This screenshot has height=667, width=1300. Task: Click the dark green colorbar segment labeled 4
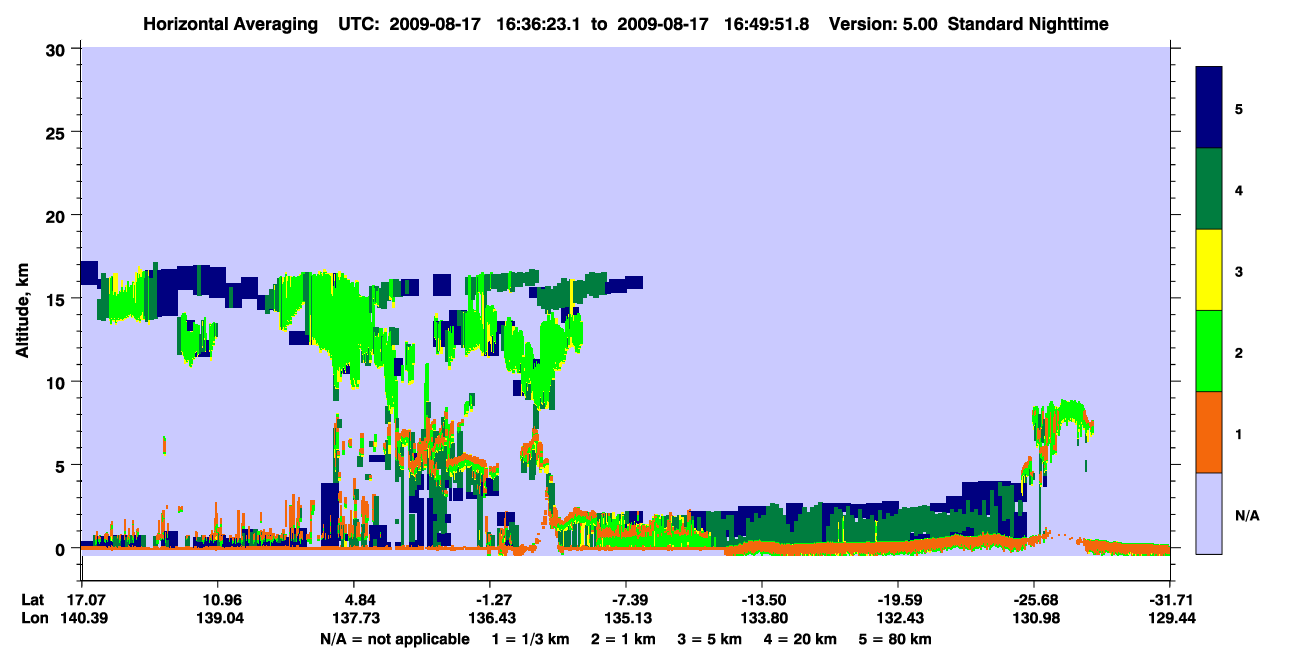1209,189
